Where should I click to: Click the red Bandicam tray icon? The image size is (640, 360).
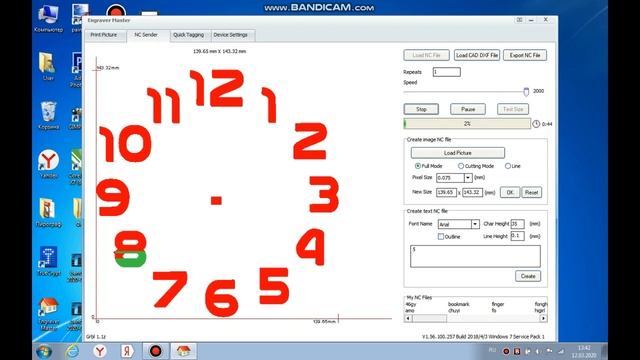(506, 351)
